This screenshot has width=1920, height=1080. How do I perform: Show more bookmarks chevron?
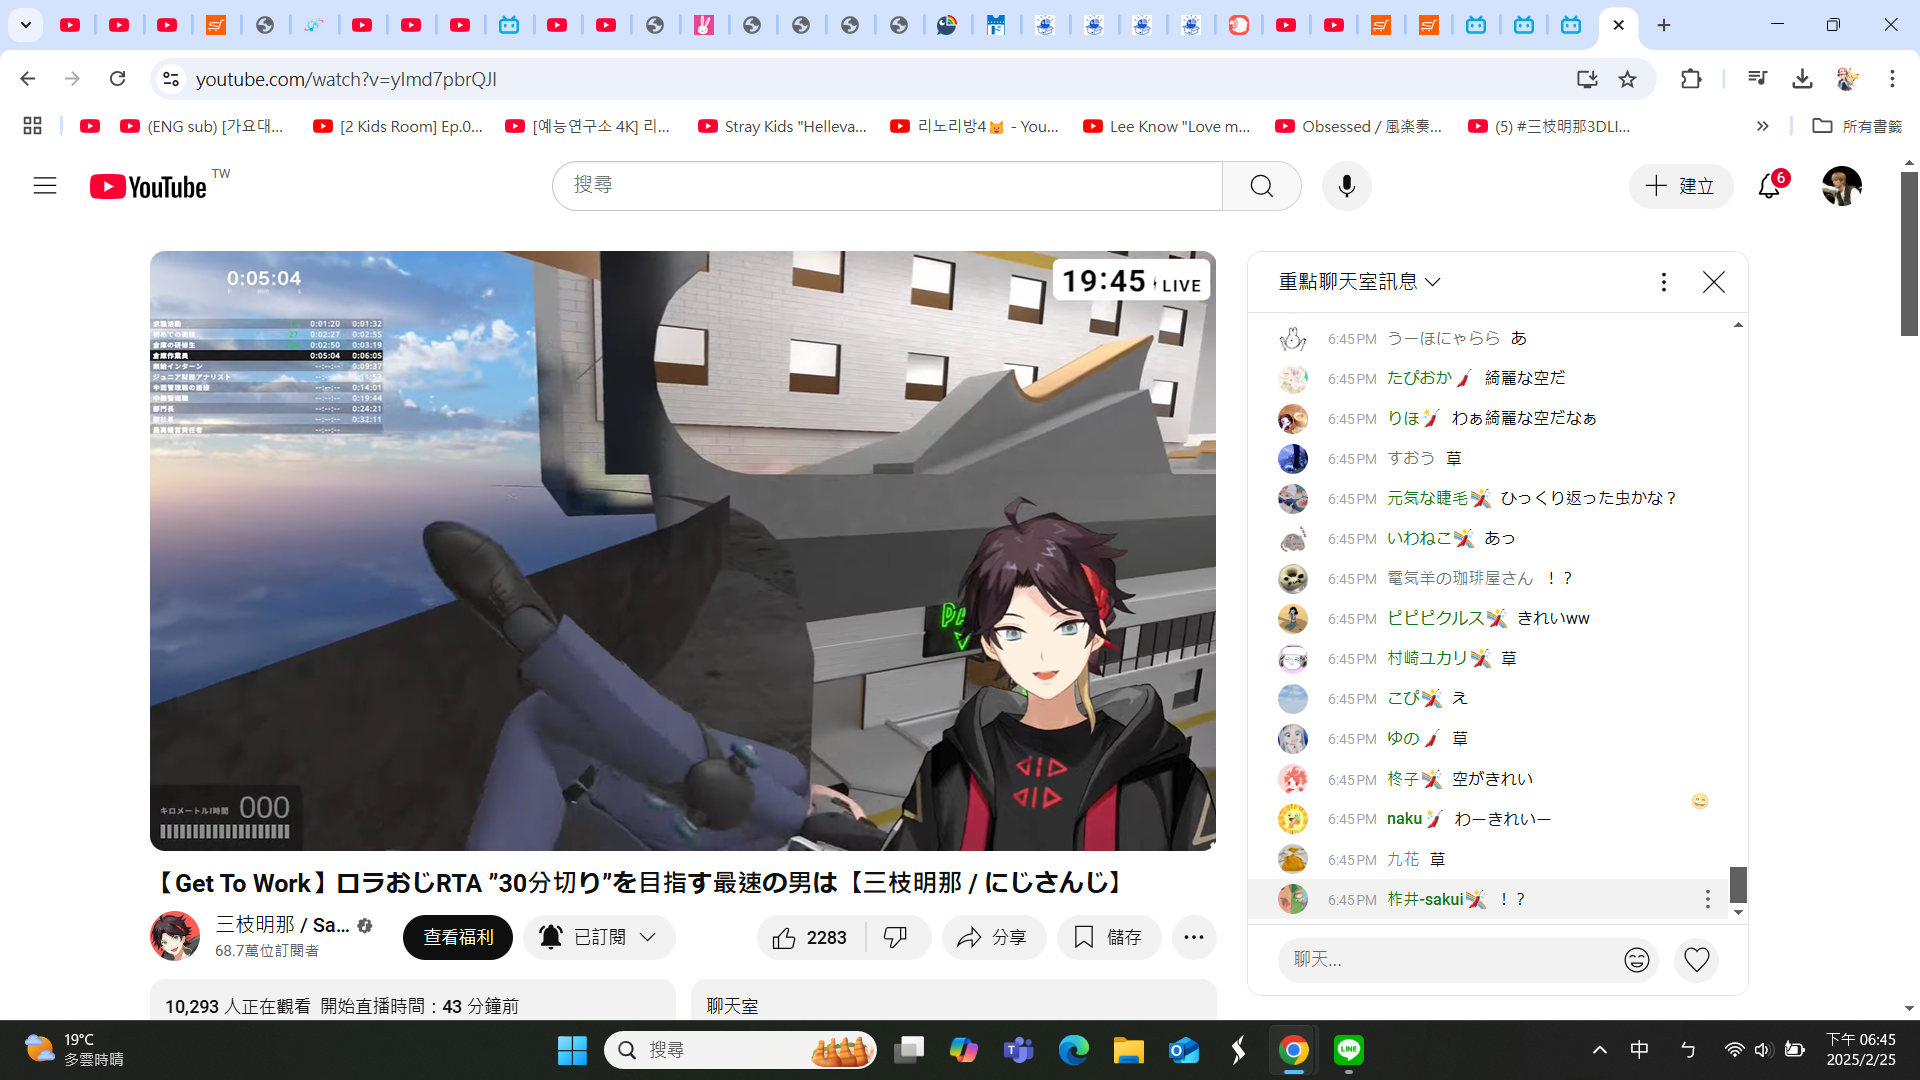(1762, 126)
